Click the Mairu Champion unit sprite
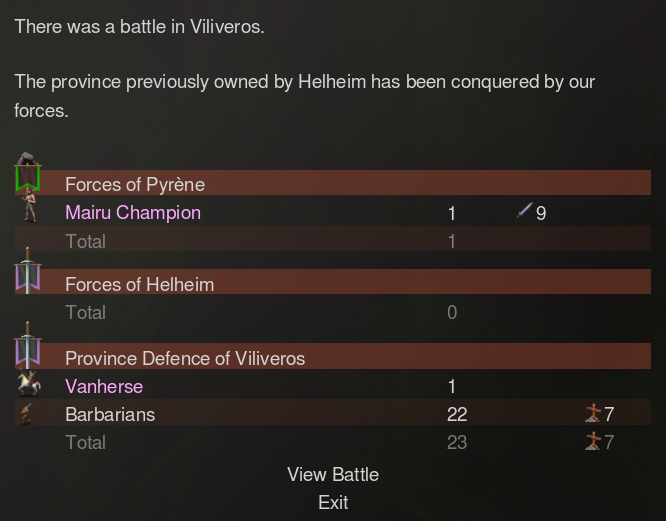The width and height of the screenshot is (666, 521). pos(29,206)
